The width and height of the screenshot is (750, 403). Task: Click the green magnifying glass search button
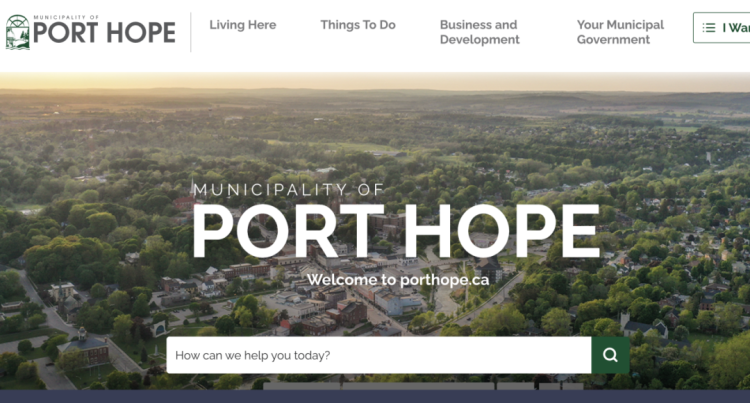click(610, 355)
